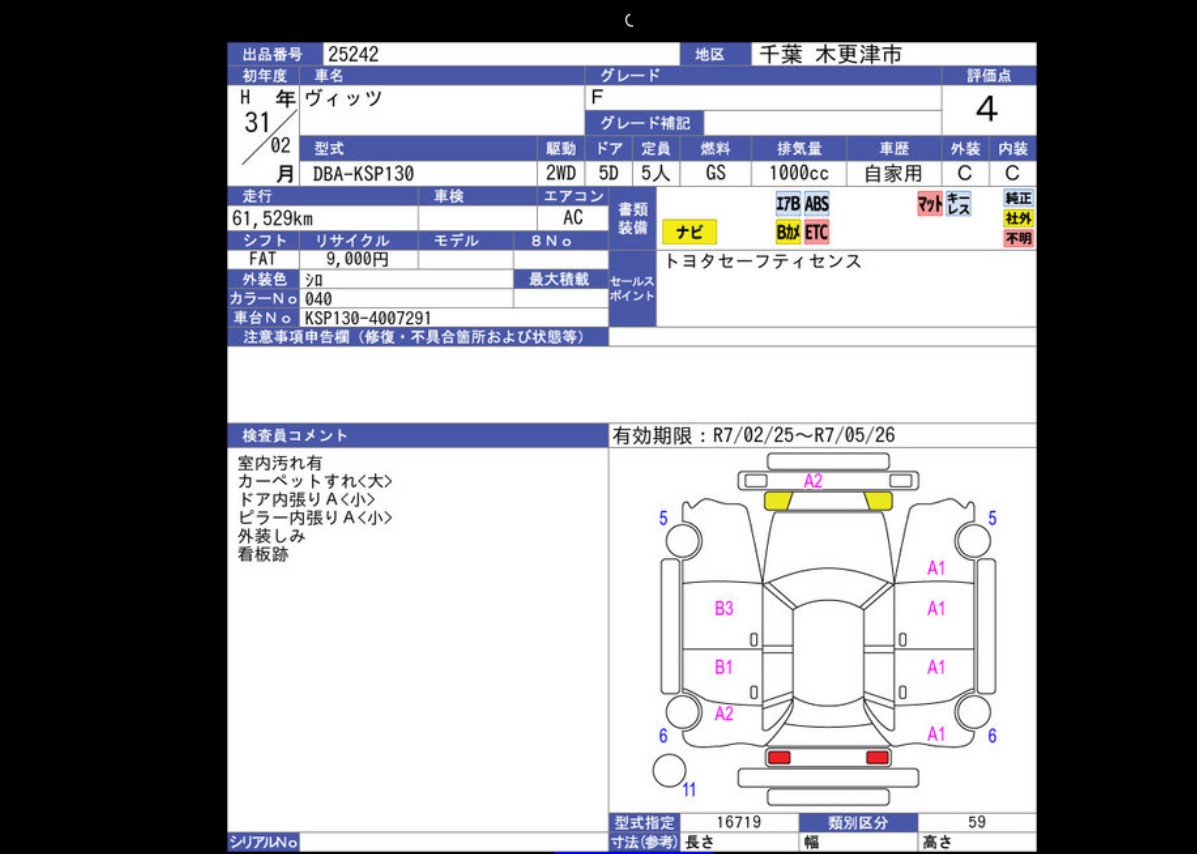Click the A2 mark near left rear wheel
Viewport: 1197px width, 854px height.
click(x=724, y=714)
